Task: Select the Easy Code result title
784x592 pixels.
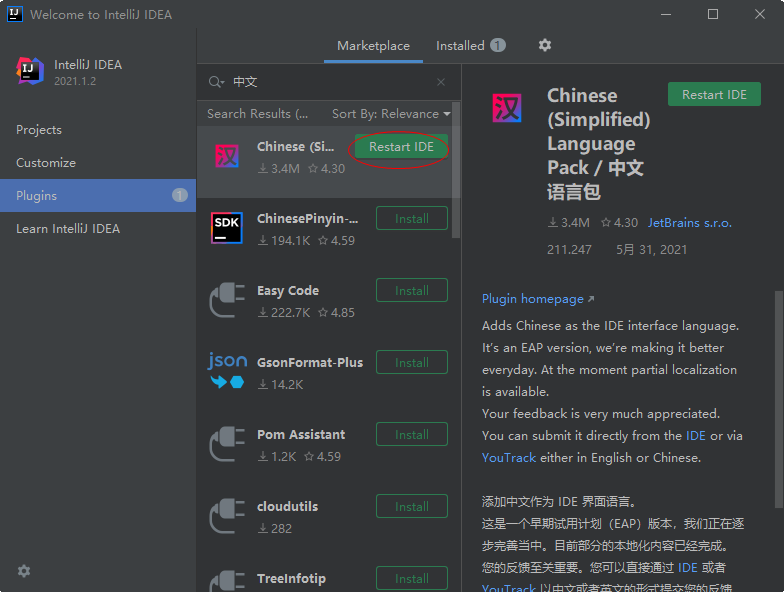Action: (x=288, y=290)
